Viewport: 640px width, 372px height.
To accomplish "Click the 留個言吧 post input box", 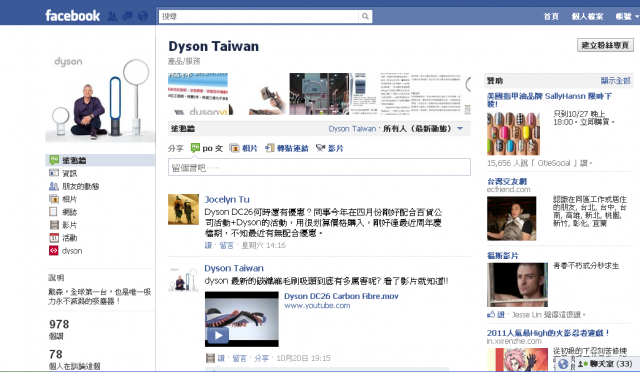I will coord(319,167).
